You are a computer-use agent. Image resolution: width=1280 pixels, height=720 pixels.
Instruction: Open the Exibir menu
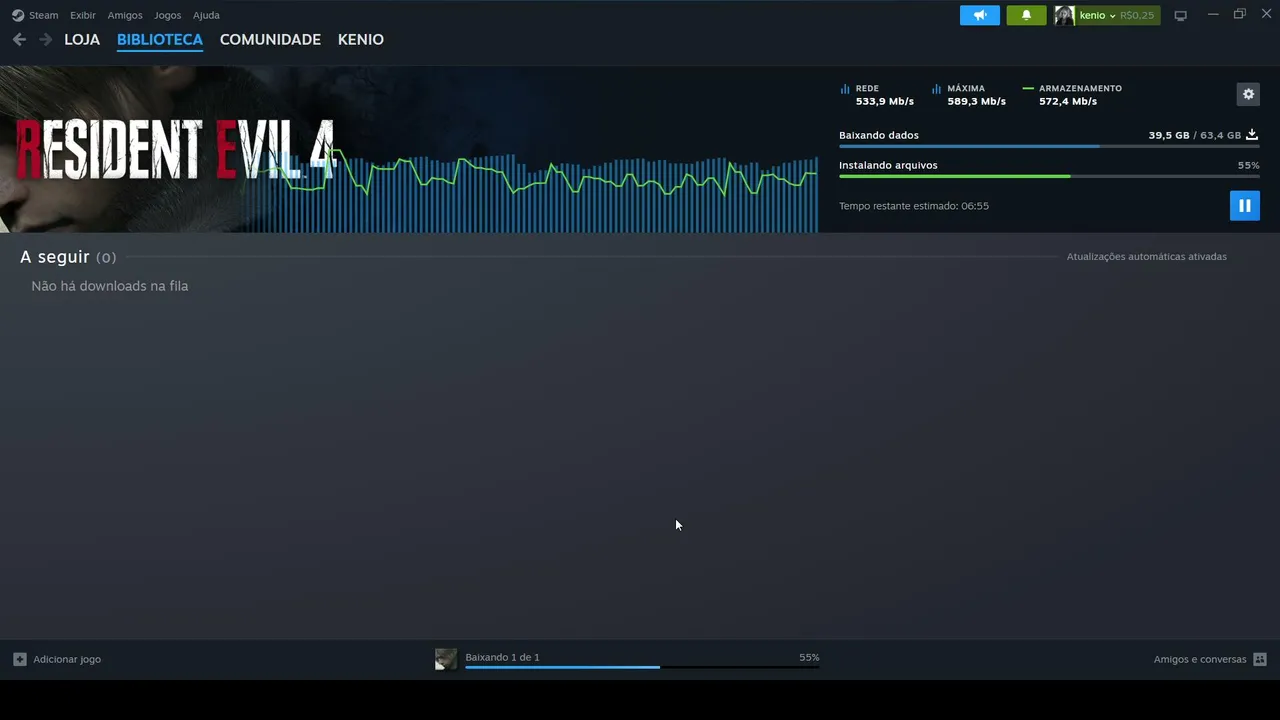tap(83, 15)
